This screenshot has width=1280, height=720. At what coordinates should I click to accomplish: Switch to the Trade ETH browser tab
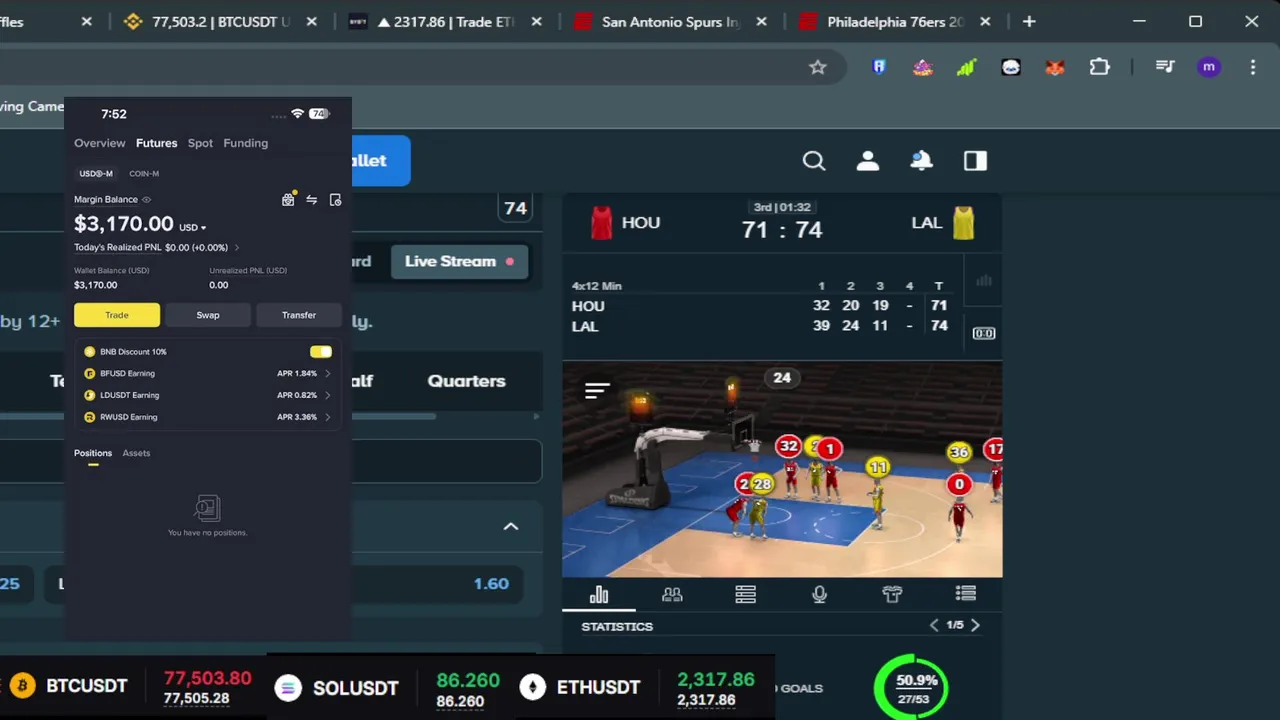click(x=446, y=21)
